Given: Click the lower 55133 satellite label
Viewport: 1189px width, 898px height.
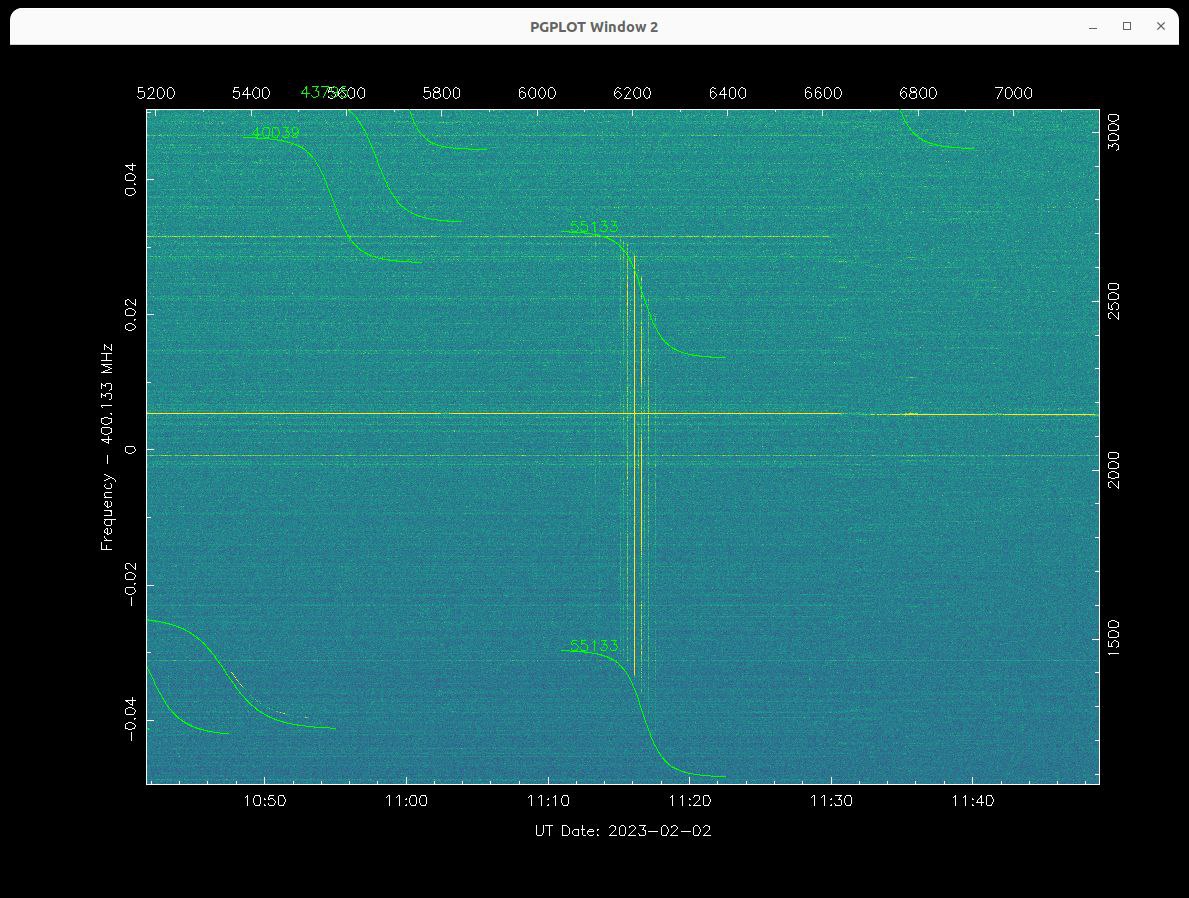Looking at the screenshot, I should tap(594, 646).
